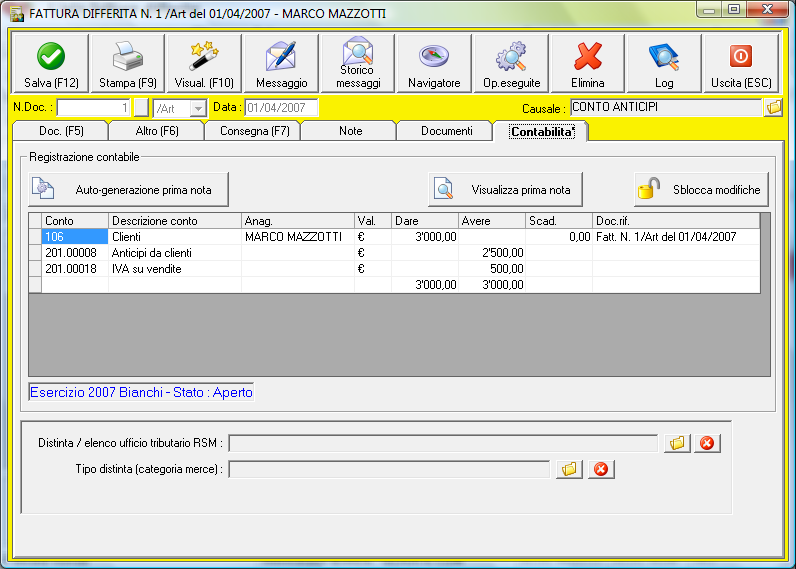This screenshot has width=796, height=569.
Task: Click the Avere column header
Action: pyautogui.click(x=492, y=221)
